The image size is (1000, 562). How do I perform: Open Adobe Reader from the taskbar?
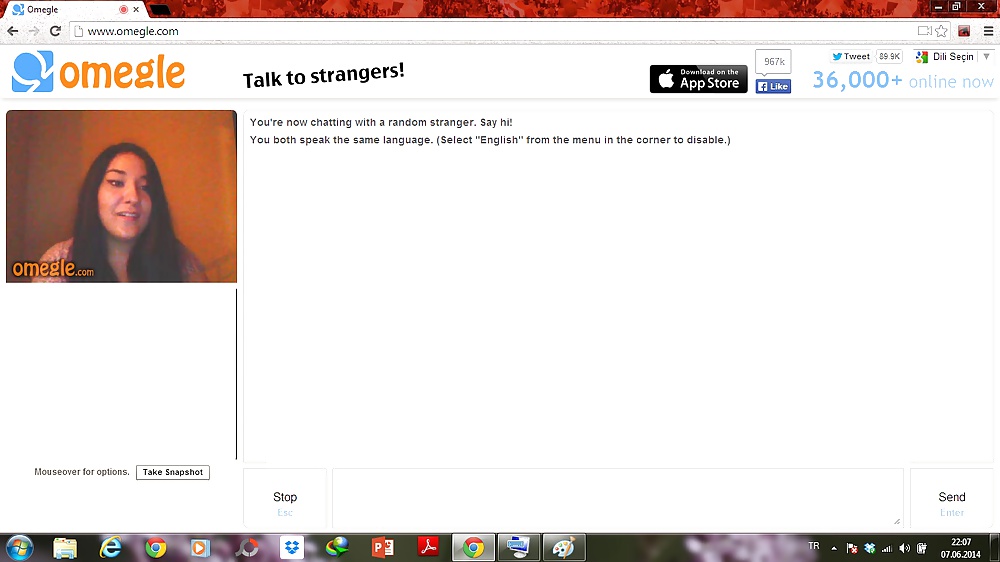tap(428, 548)
